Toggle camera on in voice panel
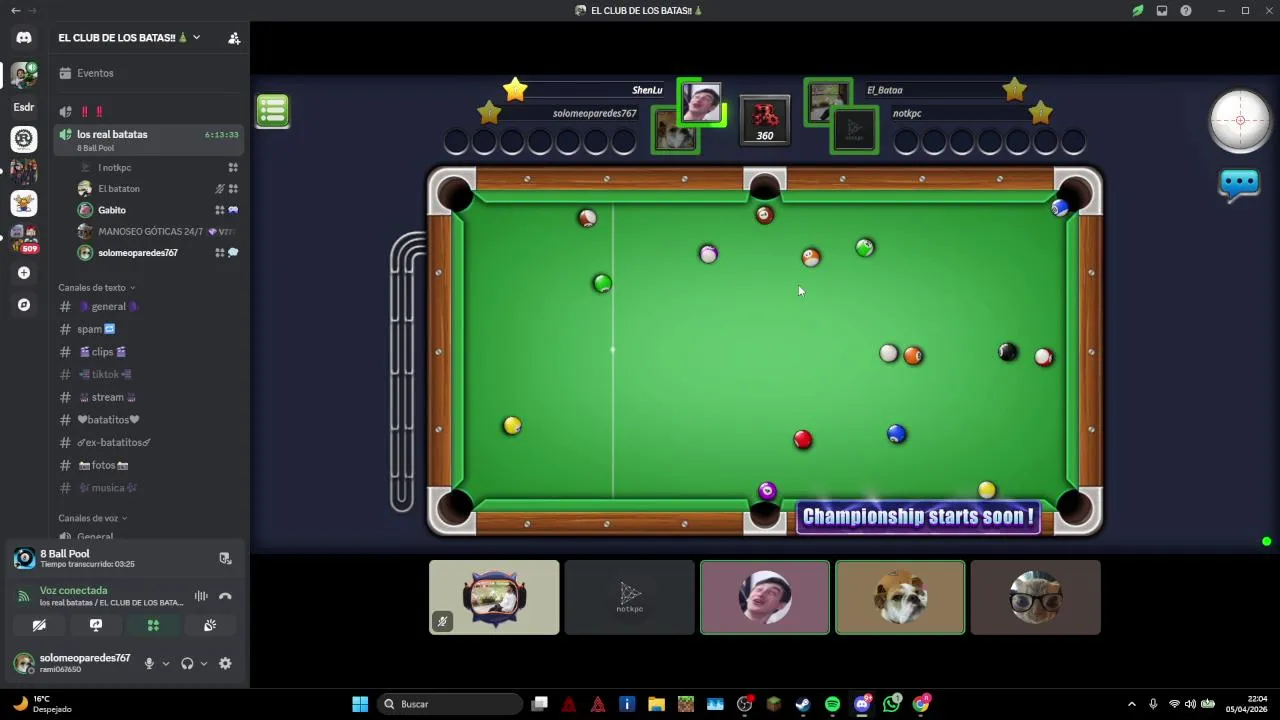1280x720 pixels. tap(39, 625)
